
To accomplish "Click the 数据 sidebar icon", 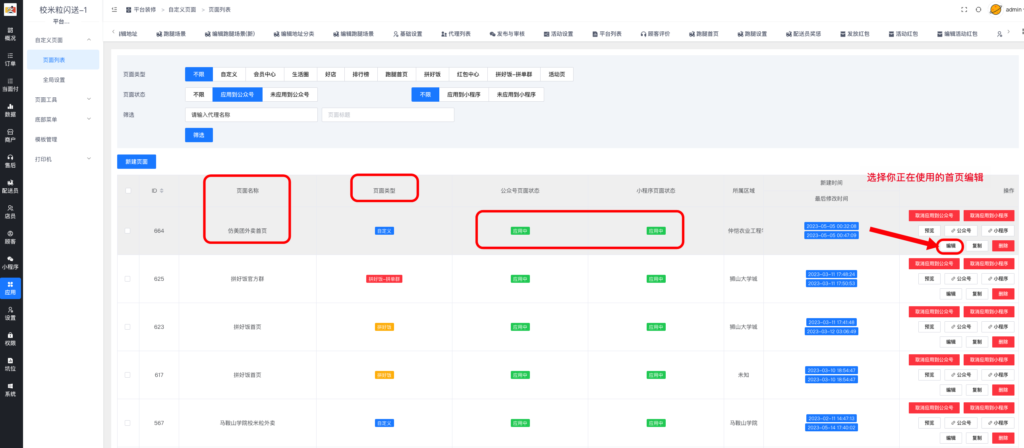I will point(10,110).
